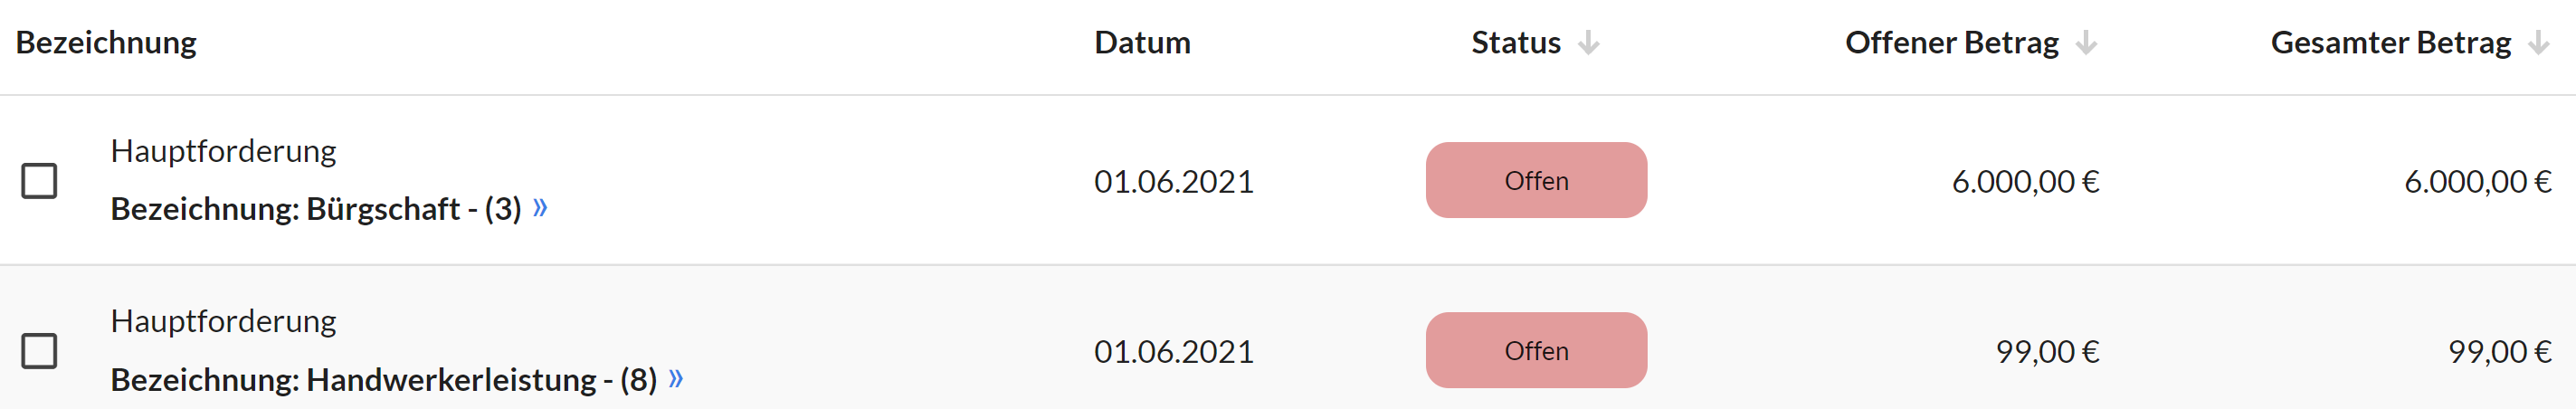
Task: Click the 6.000,00 € open amount for Bürgschaft
Action: [x=2025, y=182]
